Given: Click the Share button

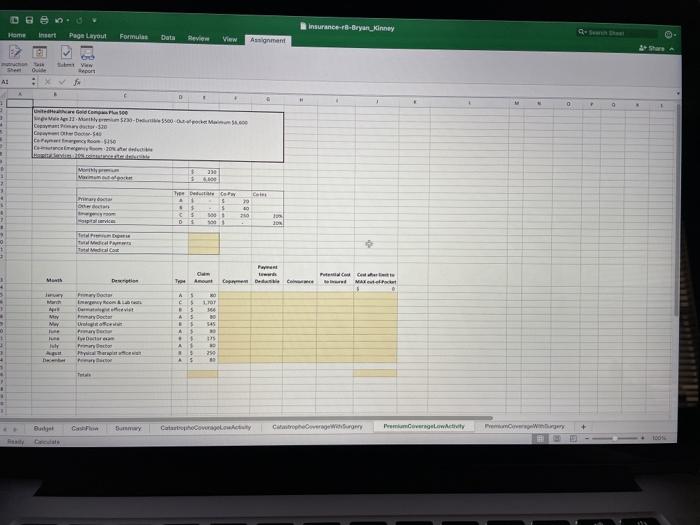Looking at the screenshot, I should click(x=652, y=48).
